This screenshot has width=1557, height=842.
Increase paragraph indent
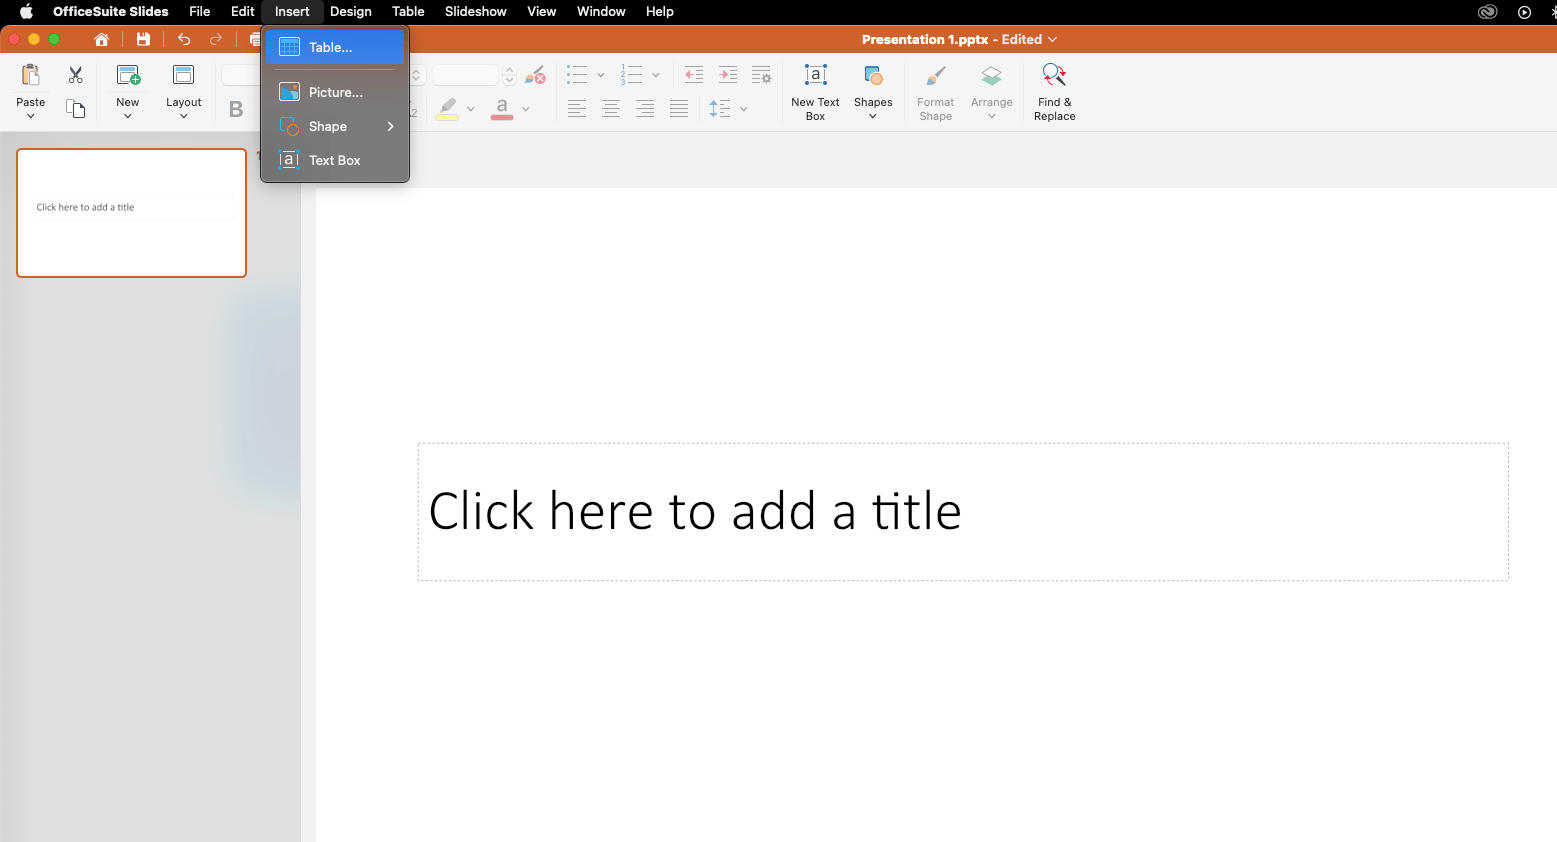727,74
